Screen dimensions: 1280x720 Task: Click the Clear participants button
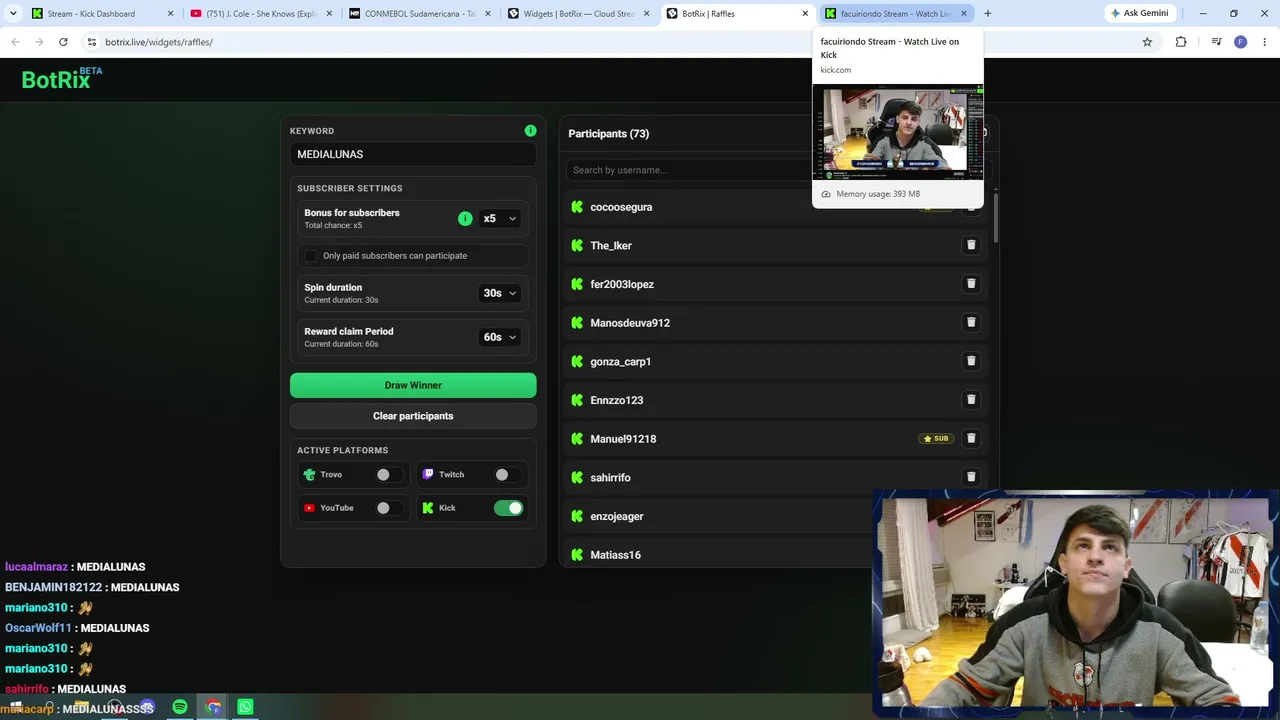[413, 416]
